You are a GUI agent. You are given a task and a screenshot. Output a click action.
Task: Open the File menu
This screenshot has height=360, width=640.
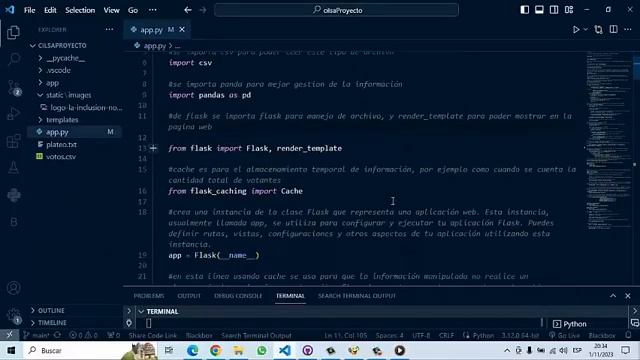coord(29,10)
